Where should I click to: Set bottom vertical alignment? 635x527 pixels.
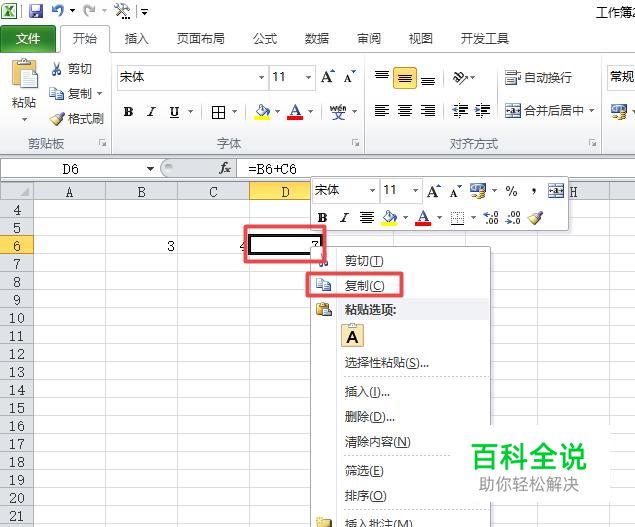(x=428, y=80)
